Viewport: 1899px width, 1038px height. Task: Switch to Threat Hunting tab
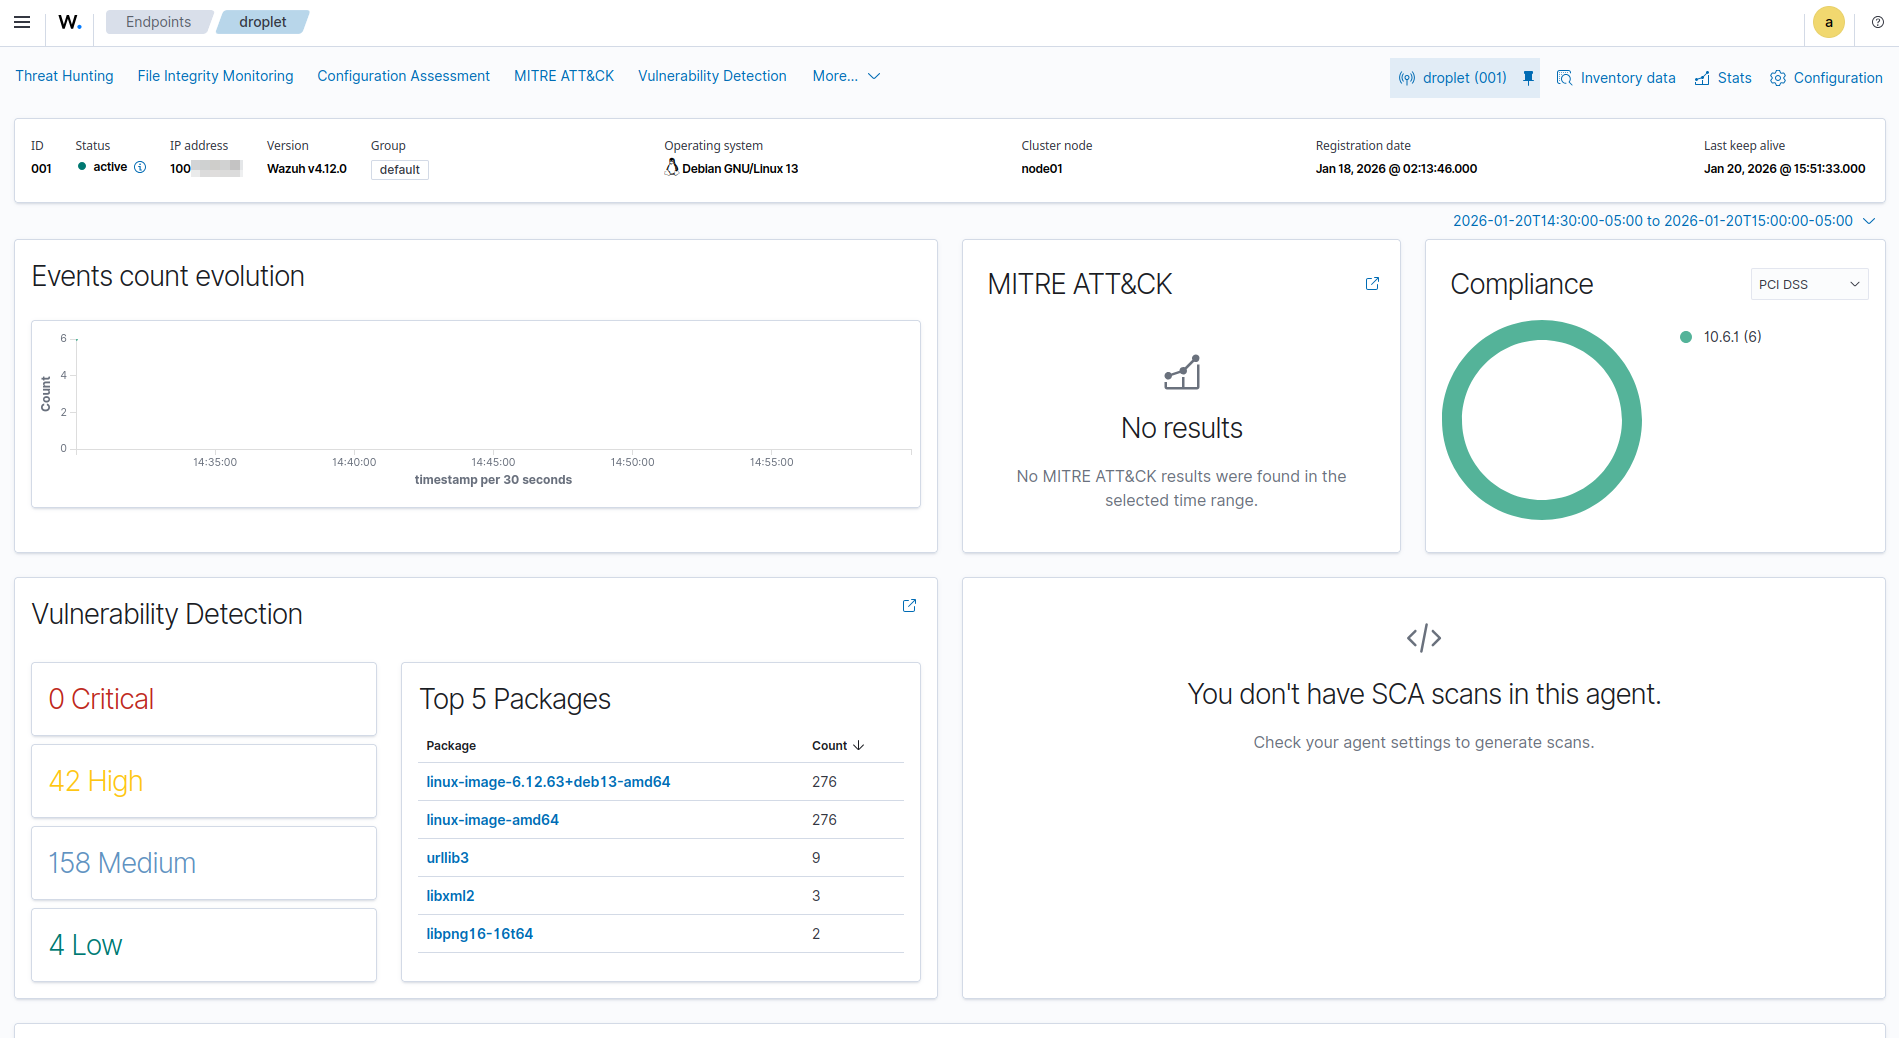pyautogui.click(x=64, y=76)
